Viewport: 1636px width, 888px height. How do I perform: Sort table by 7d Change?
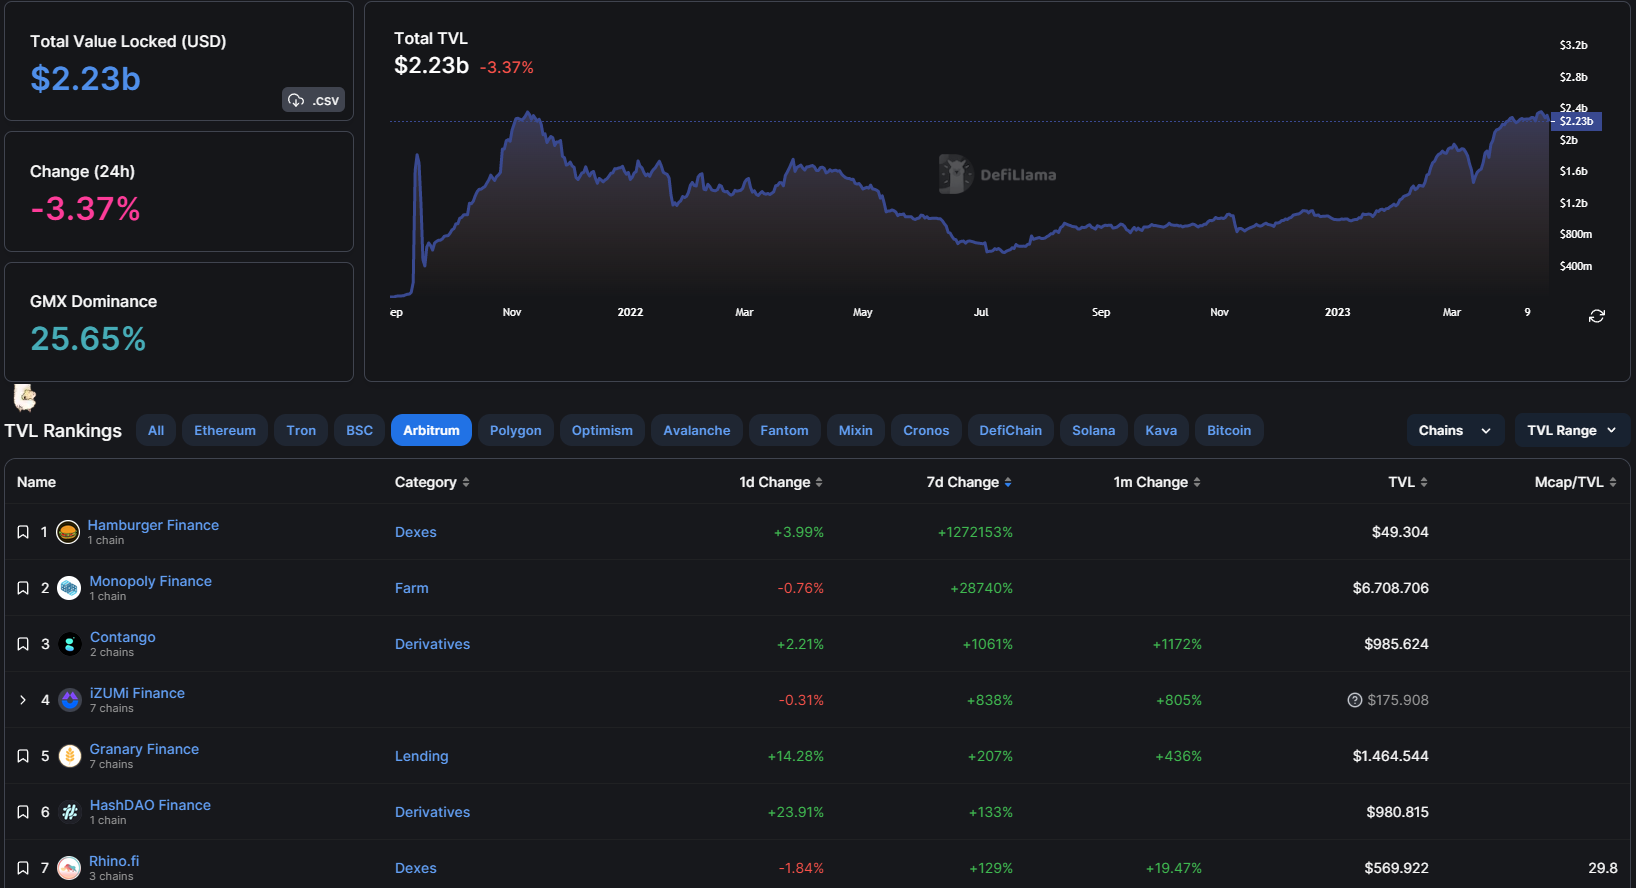pos(969,482)
